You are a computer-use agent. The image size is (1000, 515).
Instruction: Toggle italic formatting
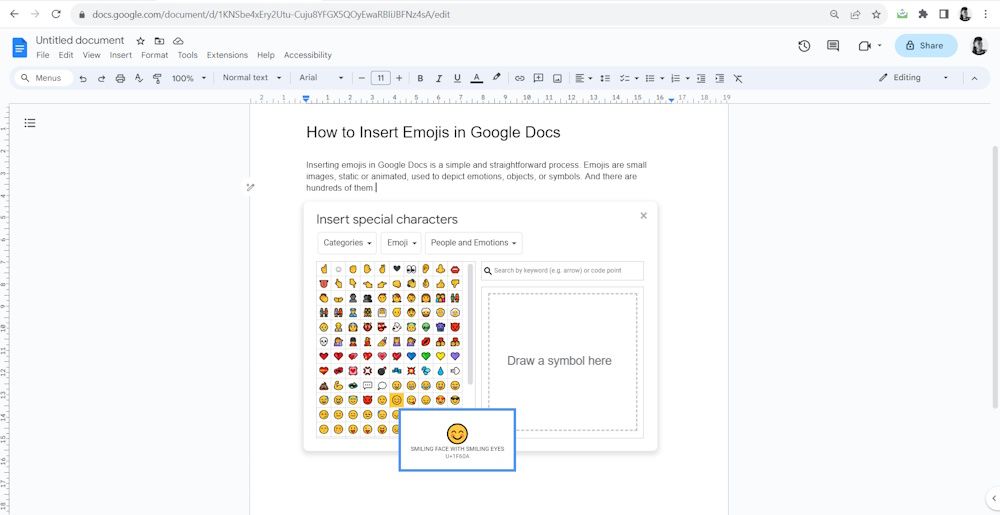coord(439,78)
